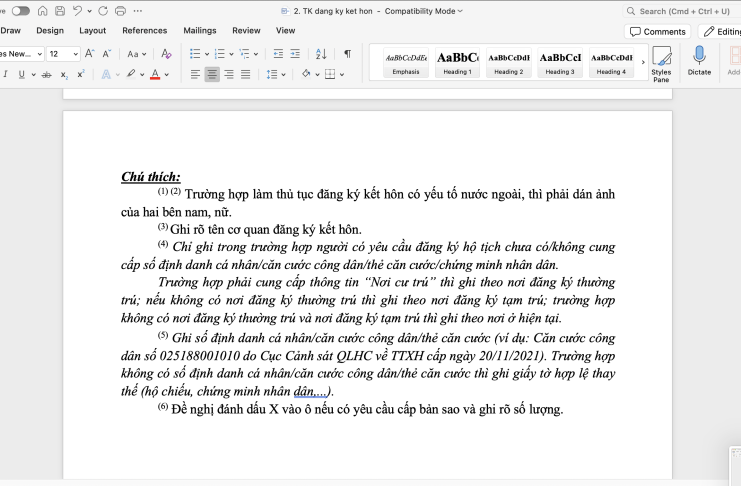
Task: Open the References tab
Action: [145, 30]
